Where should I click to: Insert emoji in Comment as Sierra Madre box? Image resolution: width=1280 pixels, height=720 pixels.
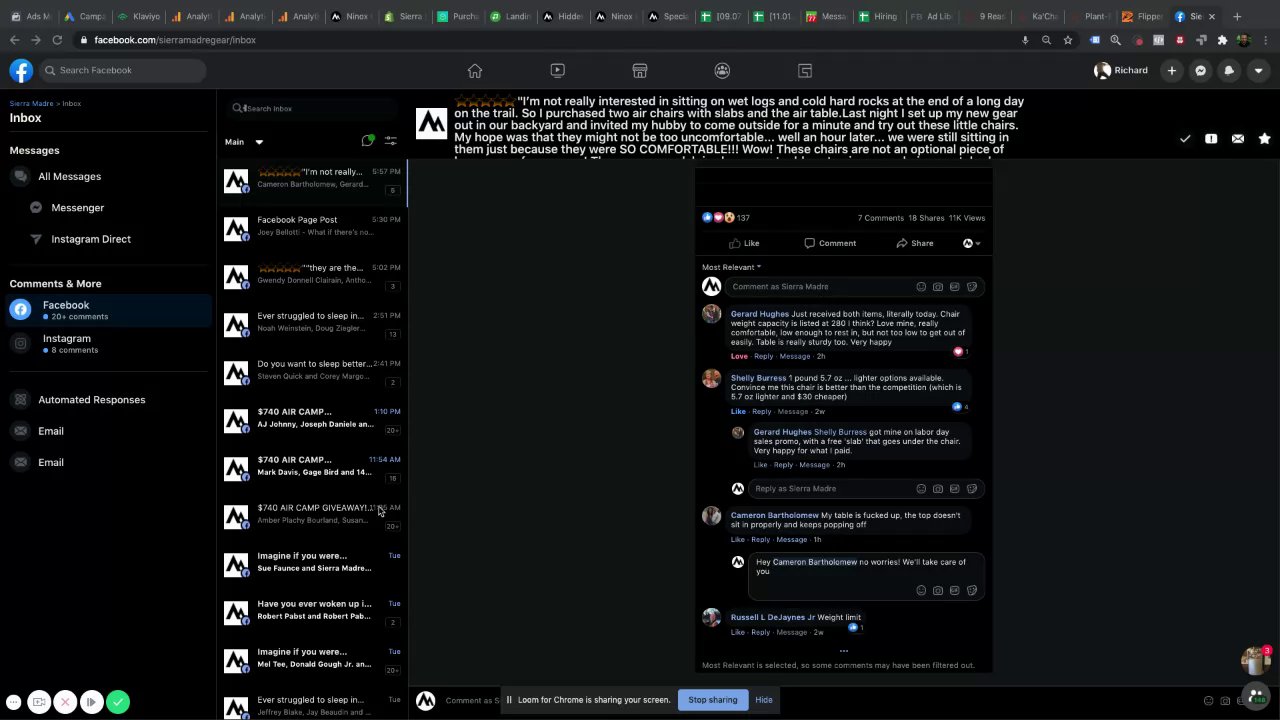point(921,287)
